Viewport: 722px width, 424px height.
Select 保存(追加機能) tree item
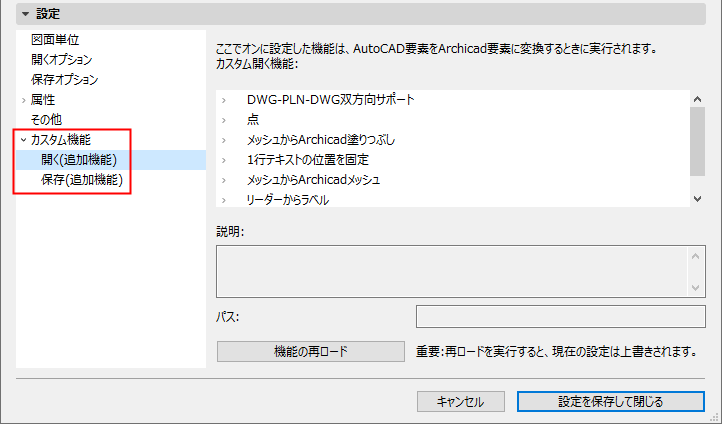point(82,180)
